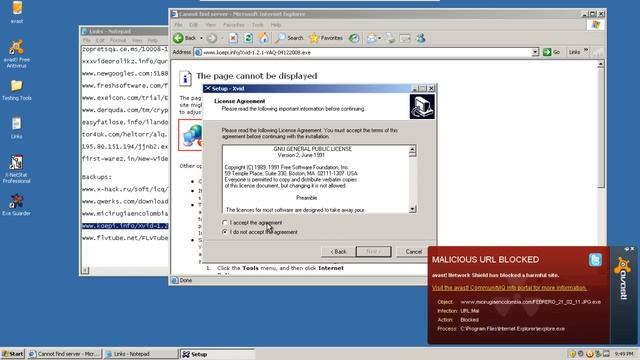Click www.newgoogles.com line in Notepad
640x360 pixels.
(124, 73)
